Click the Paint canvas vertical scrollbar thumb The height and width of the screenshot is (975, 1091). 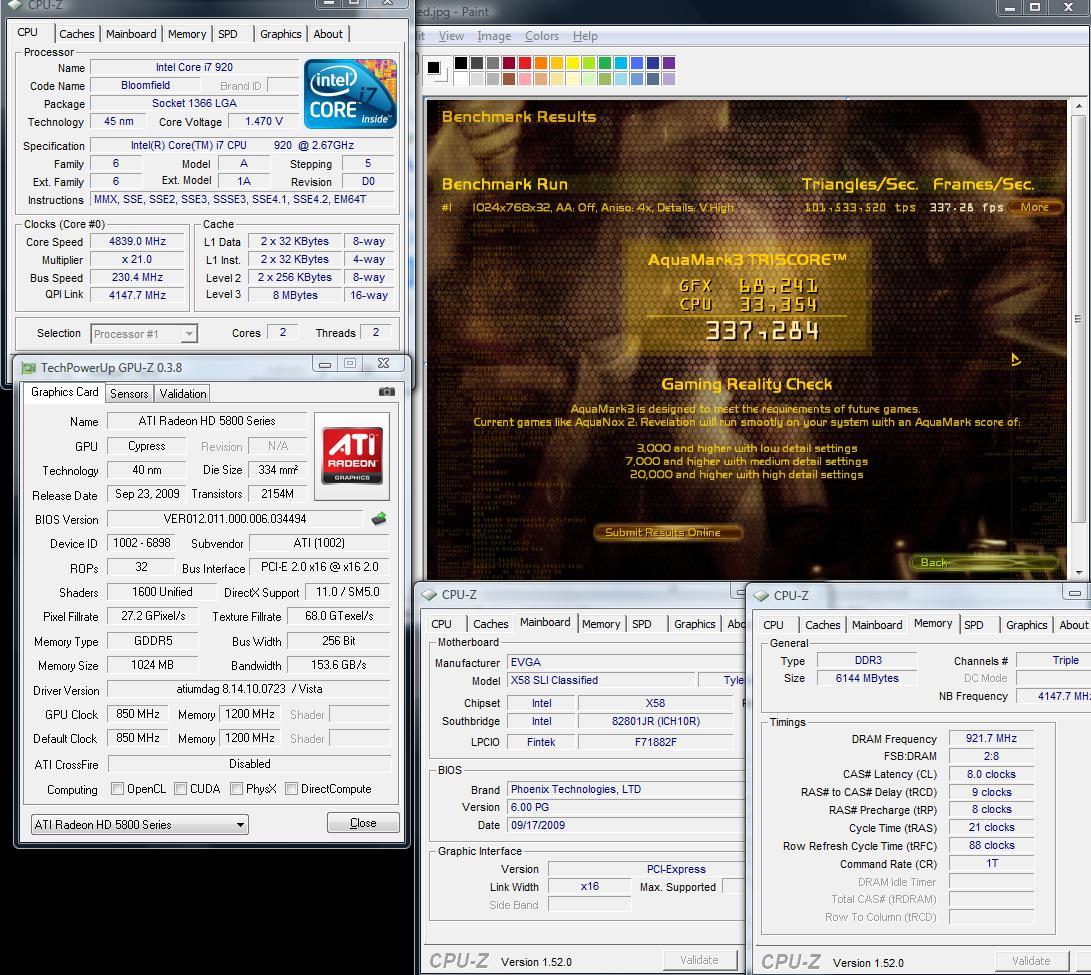point(1078,319)
